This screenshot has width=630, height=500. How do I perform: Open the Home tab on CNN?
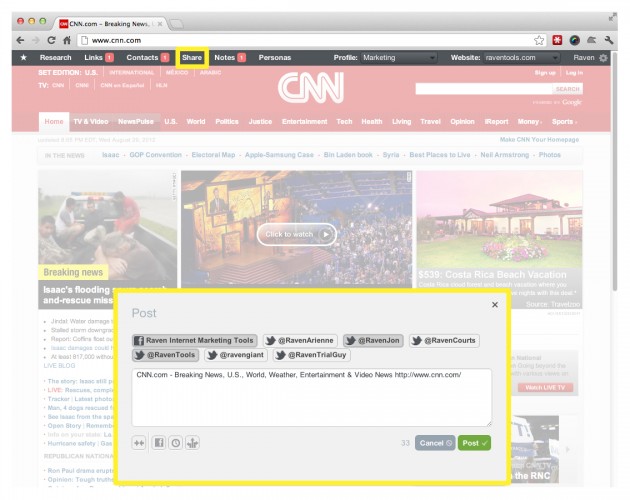coord(54,122)
